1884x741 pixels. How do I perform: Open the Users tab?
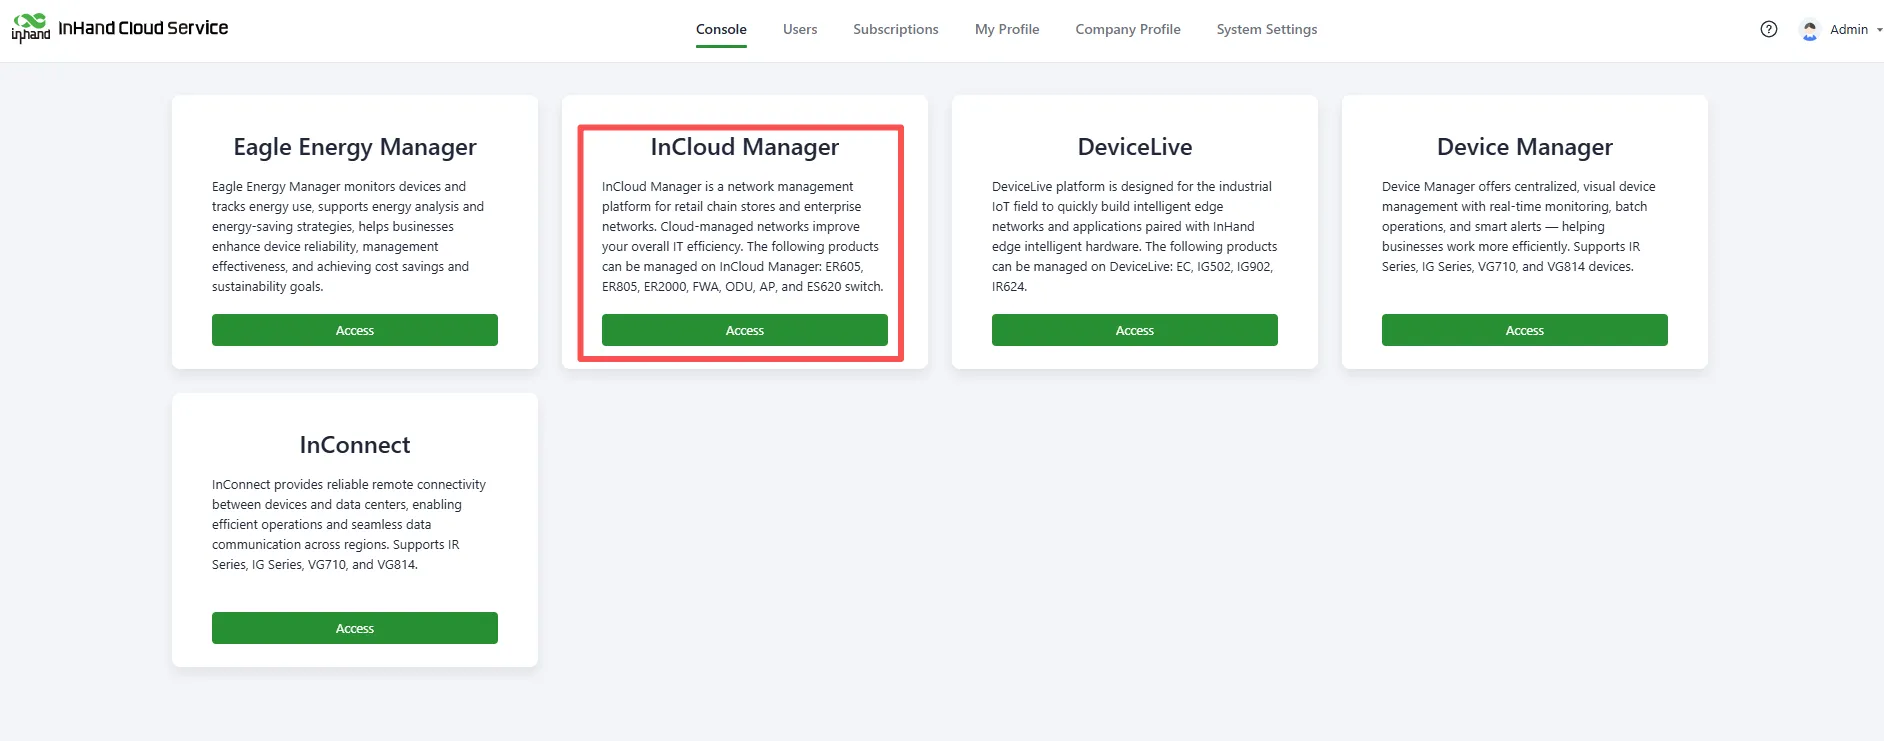click(800, 29)
